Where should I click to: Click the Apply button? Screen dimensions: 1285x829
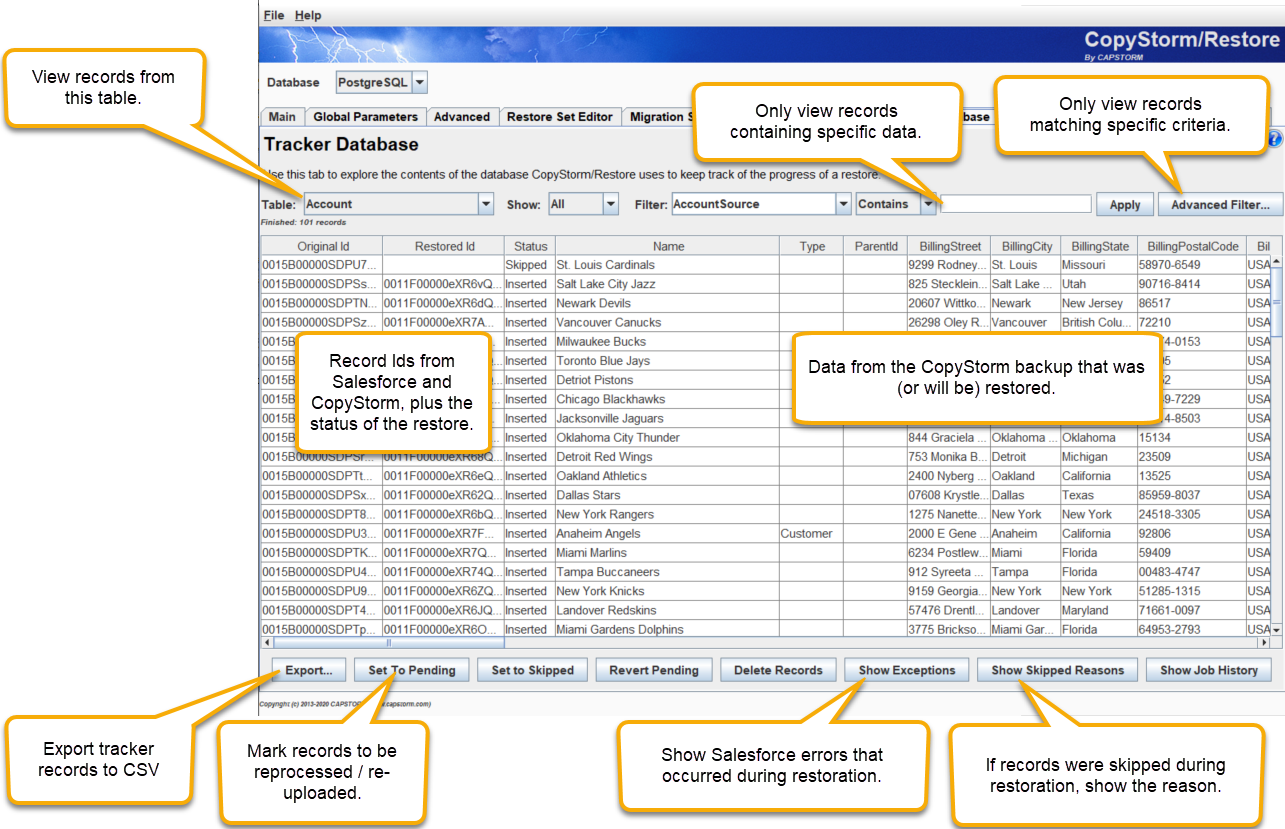tap(1124, 203)
